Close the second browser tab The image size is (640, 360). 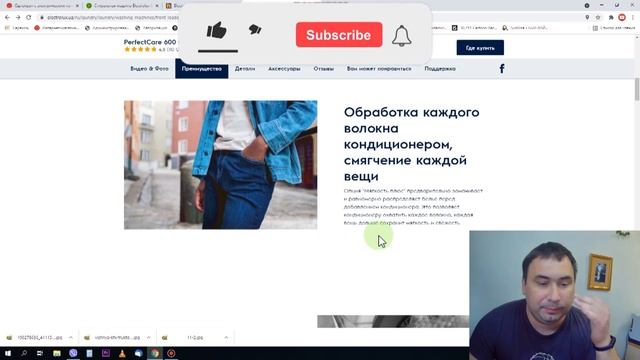click(157, 6)
